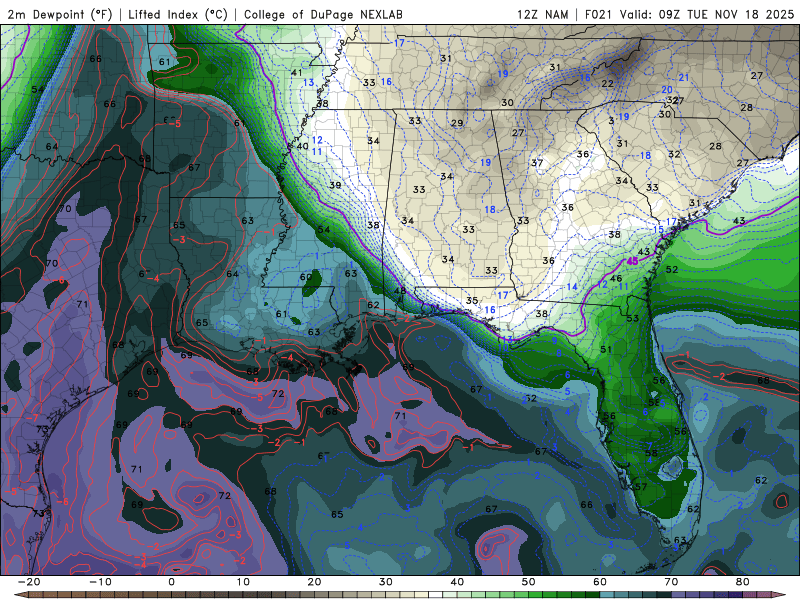The height and width of the screenshot is (600, 800).
Task: Click the '70' label on the color scale
Action: (671, 582)
